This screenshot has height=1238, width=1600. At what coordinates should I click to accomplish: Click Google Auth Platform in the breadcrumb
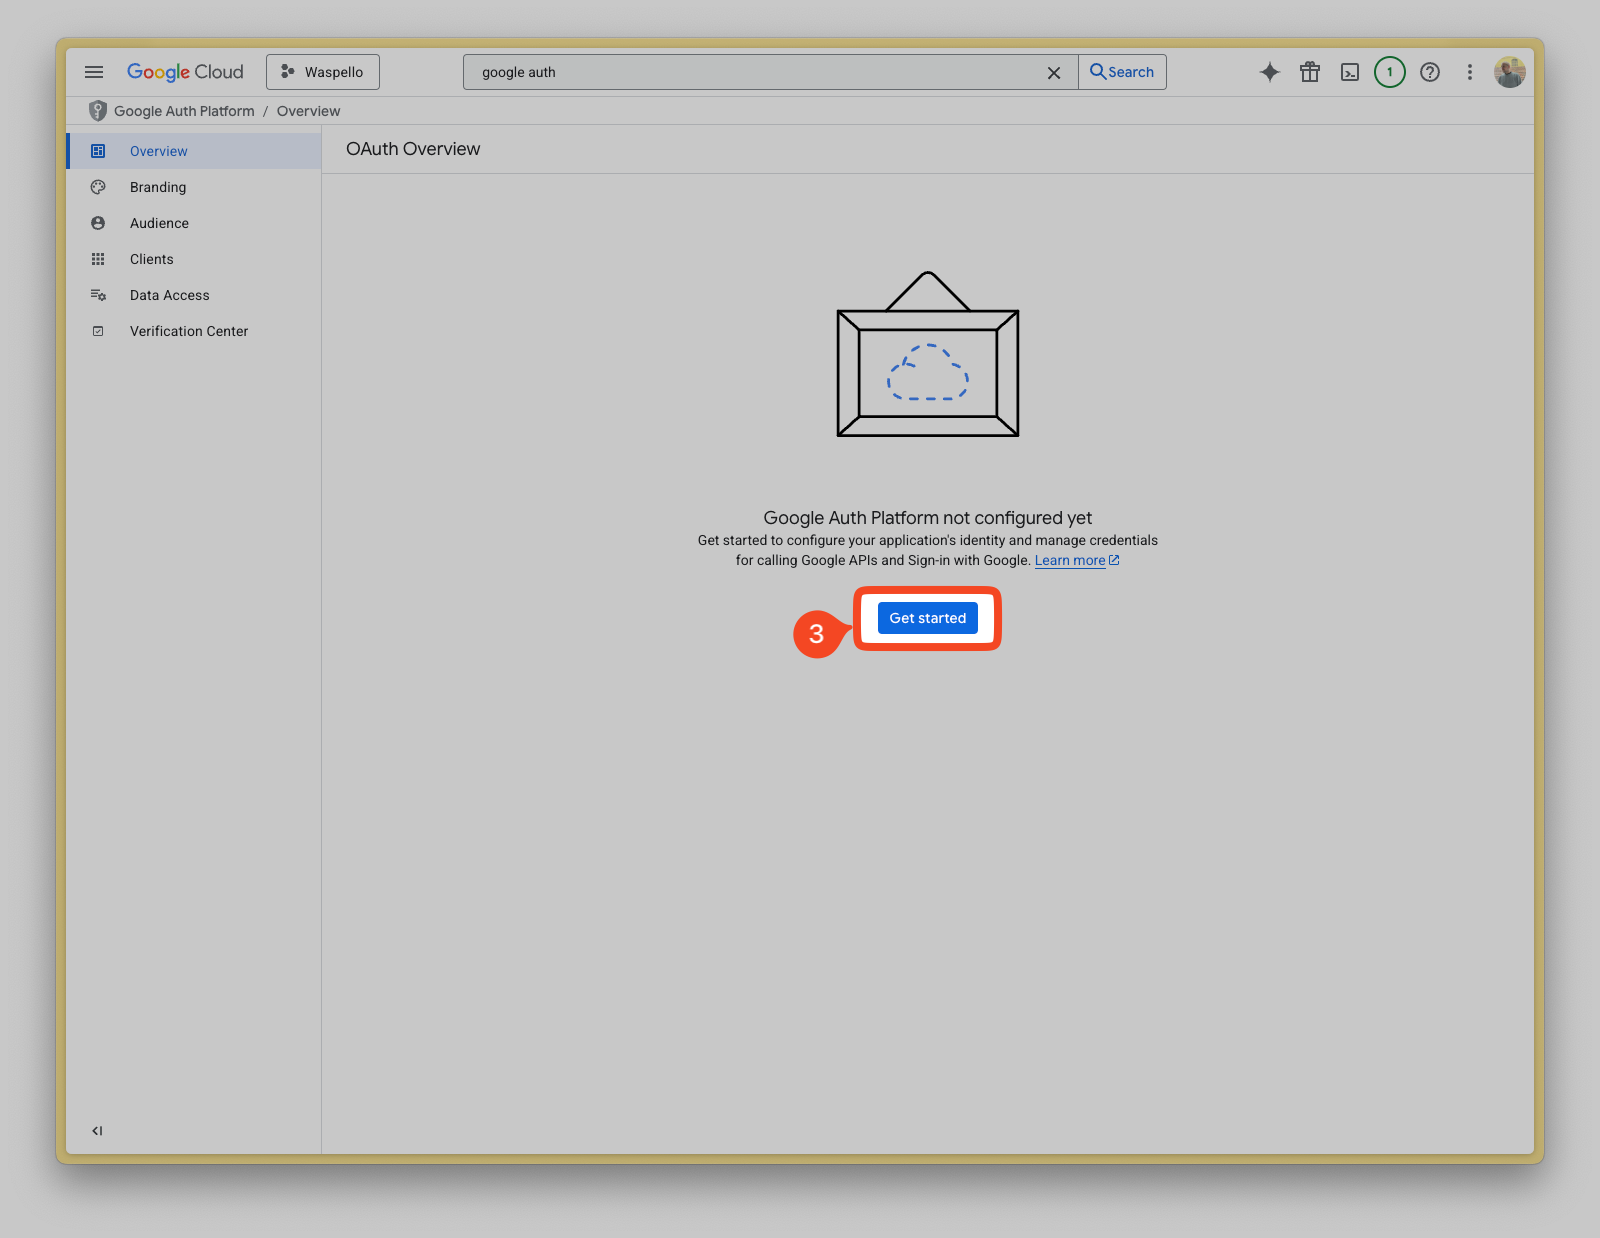tap(184, 110)
